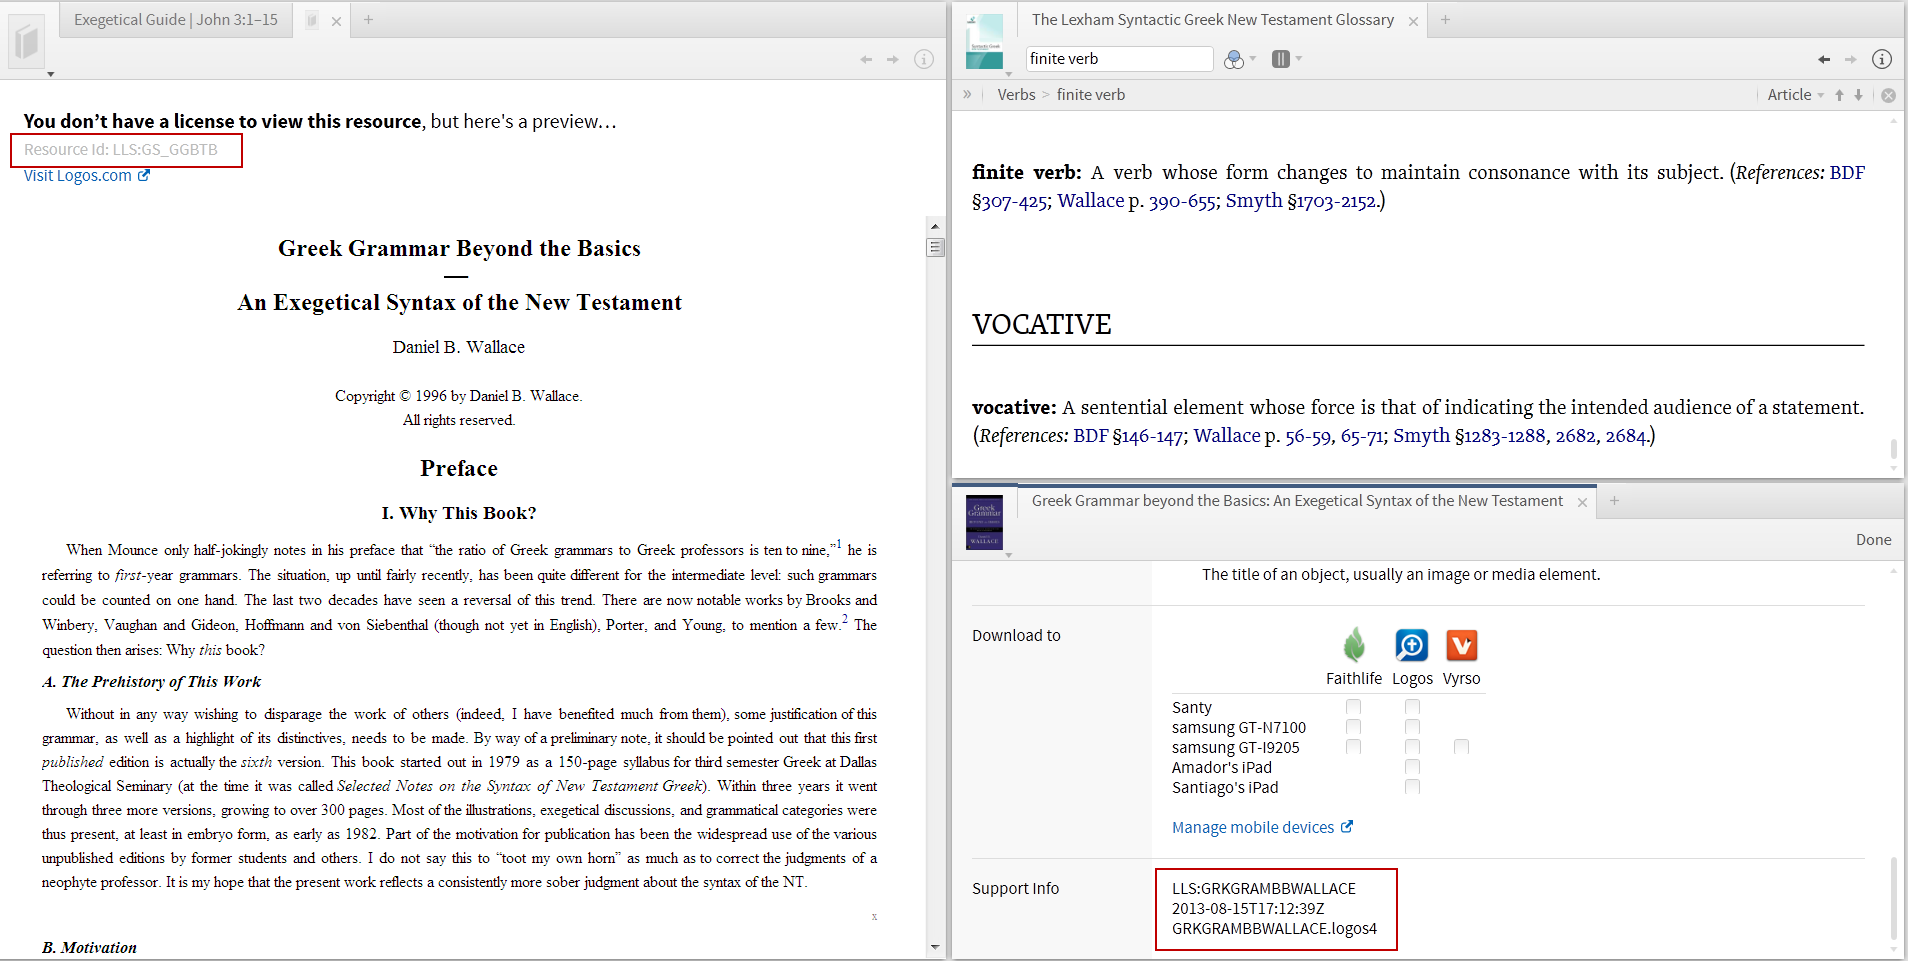Add a new tab beside the Greek Grammar tab
1908x961 pixels.
point(1614,501)
